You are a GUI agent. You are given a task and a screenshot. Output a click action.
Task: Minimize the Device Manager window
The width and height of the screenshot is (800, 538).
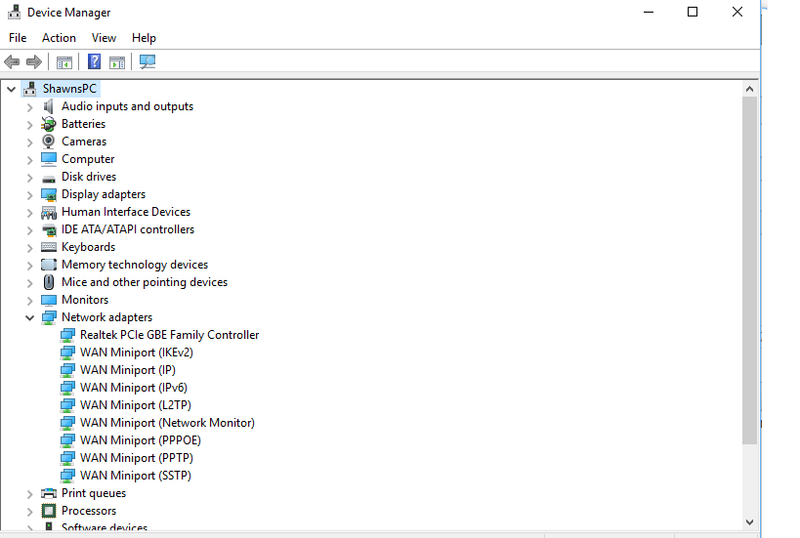[648, 12]
